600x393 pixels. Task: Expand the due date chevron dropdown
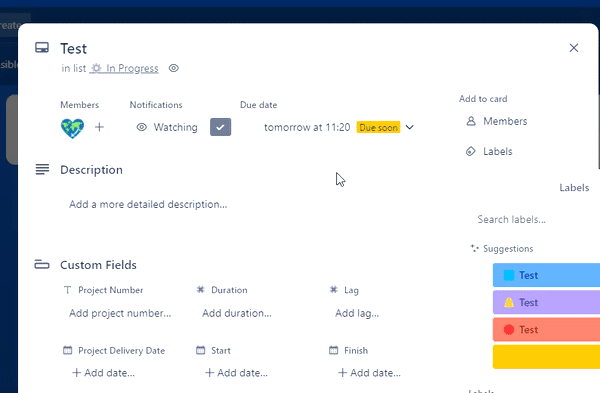(x=409, y=127)
